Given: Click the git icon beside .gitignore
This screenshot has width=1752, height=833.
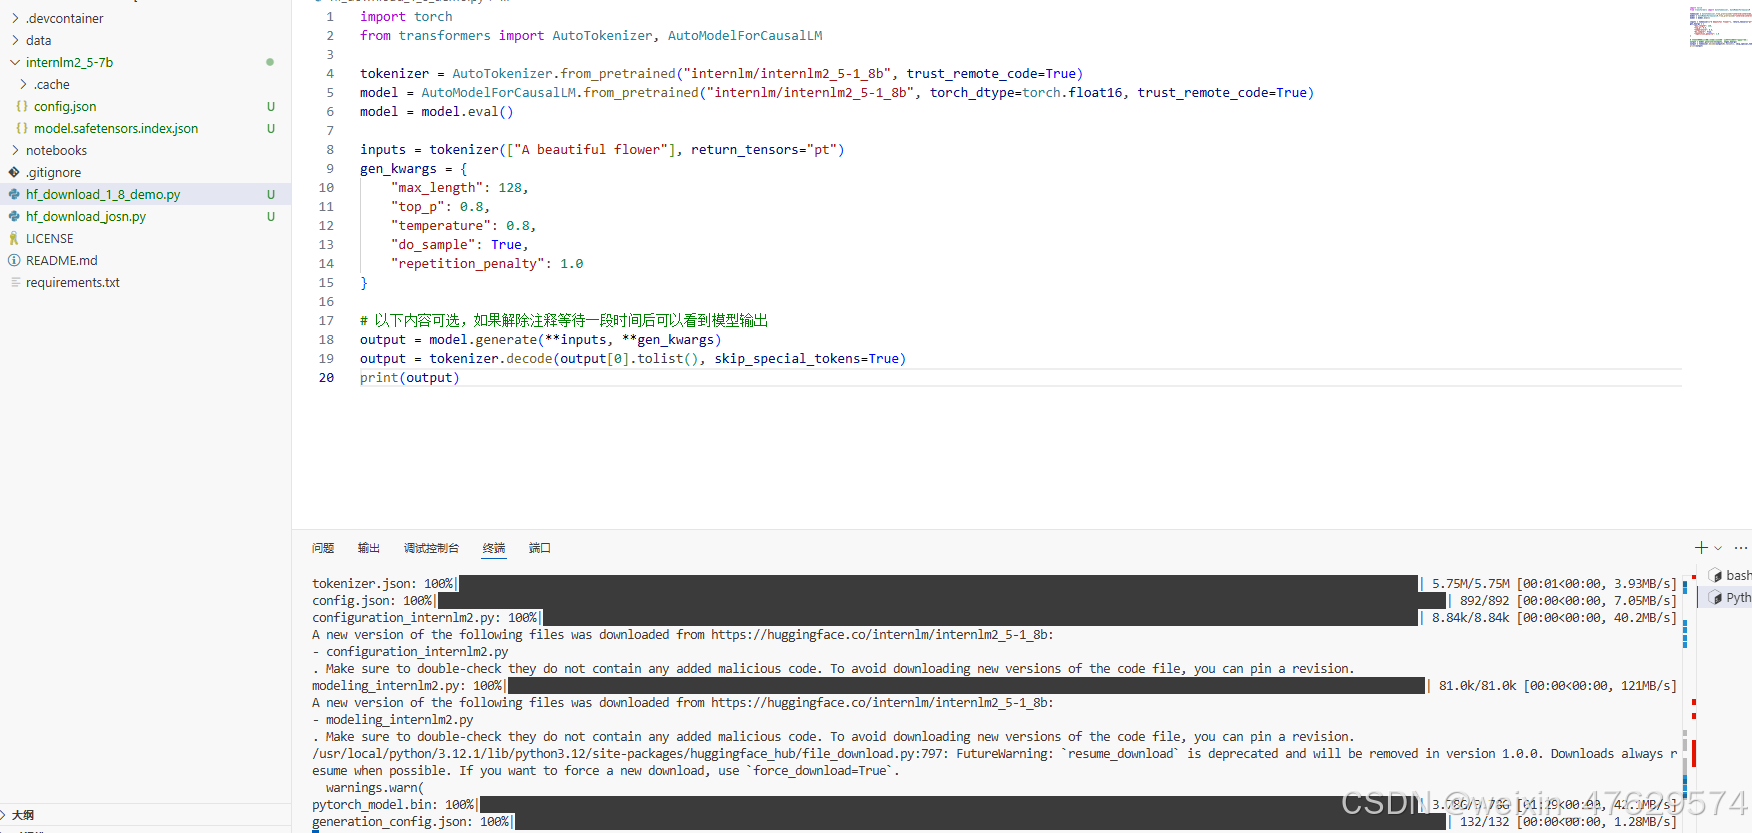Looking at the screenshot, I should point(14,172).
